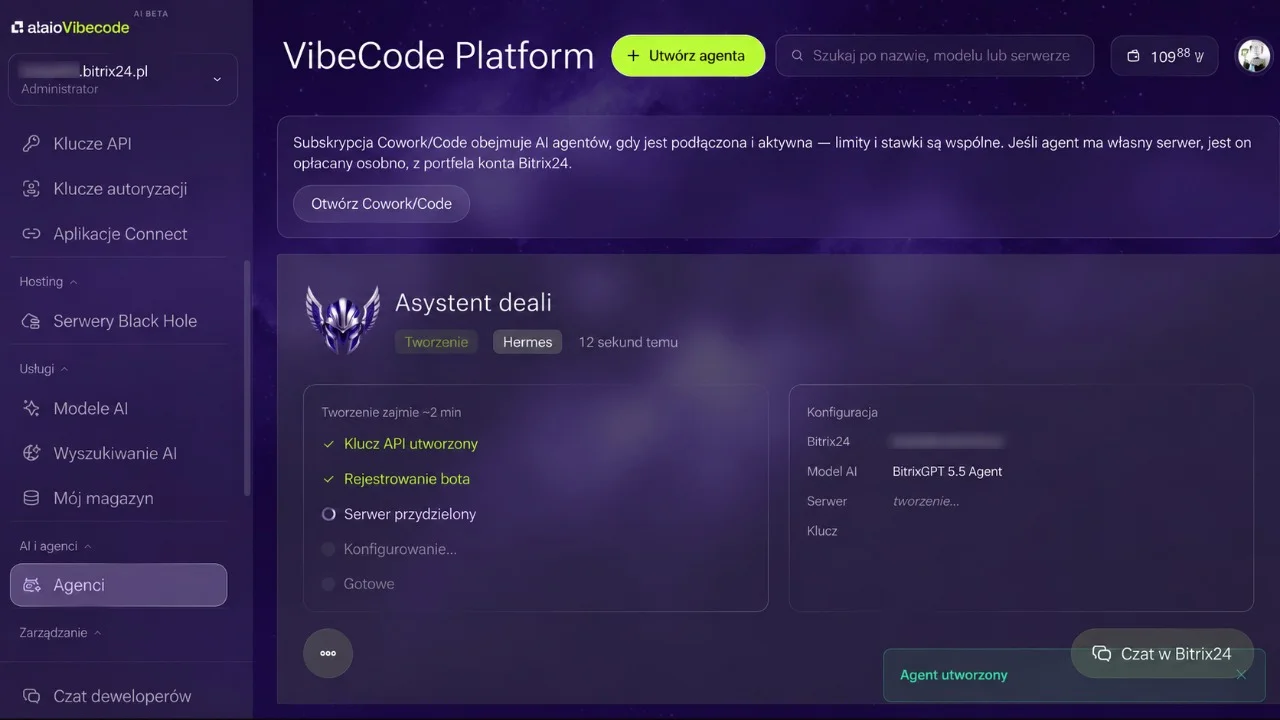Focus the agent search field

point(937,56)
